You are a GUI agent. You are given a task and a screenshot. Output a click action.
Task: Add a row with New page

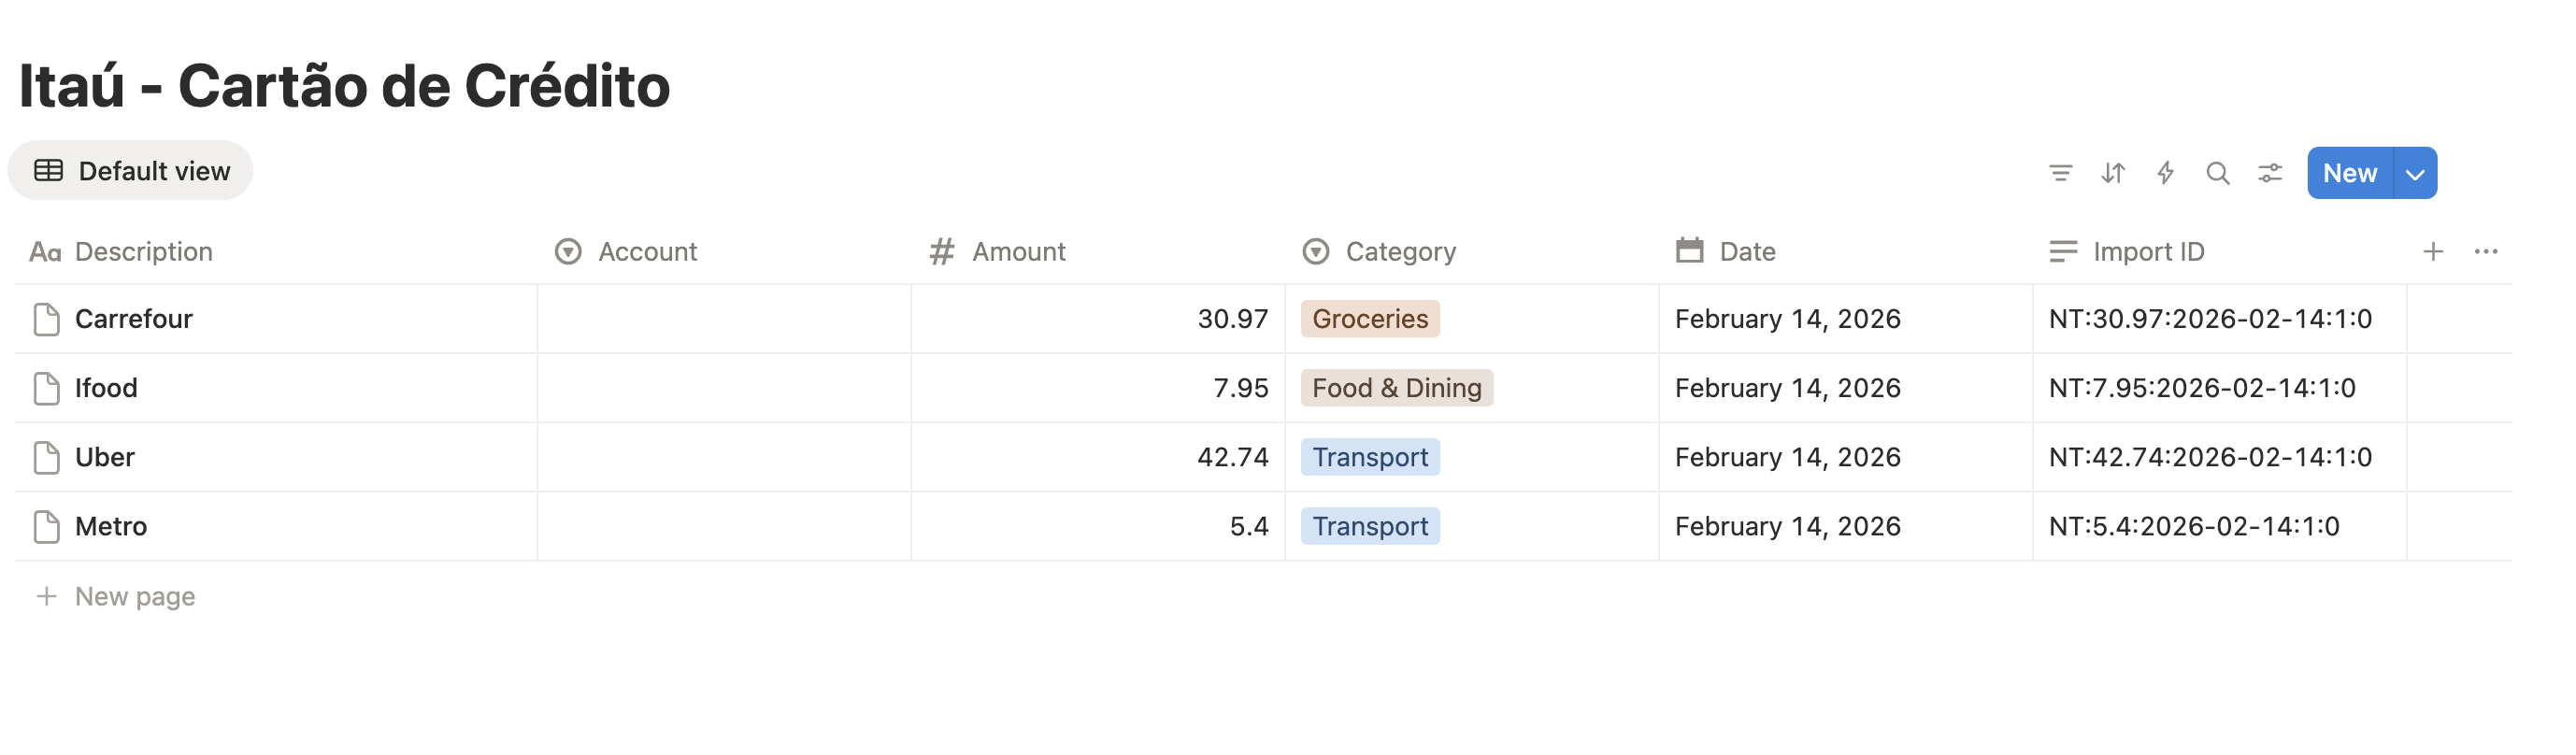click(x=134, y=596)
